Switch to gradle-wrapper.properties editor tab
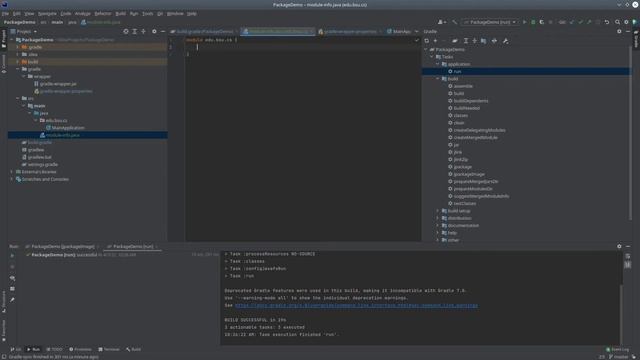Screen dimensions: 640x360 pos(350,31)
